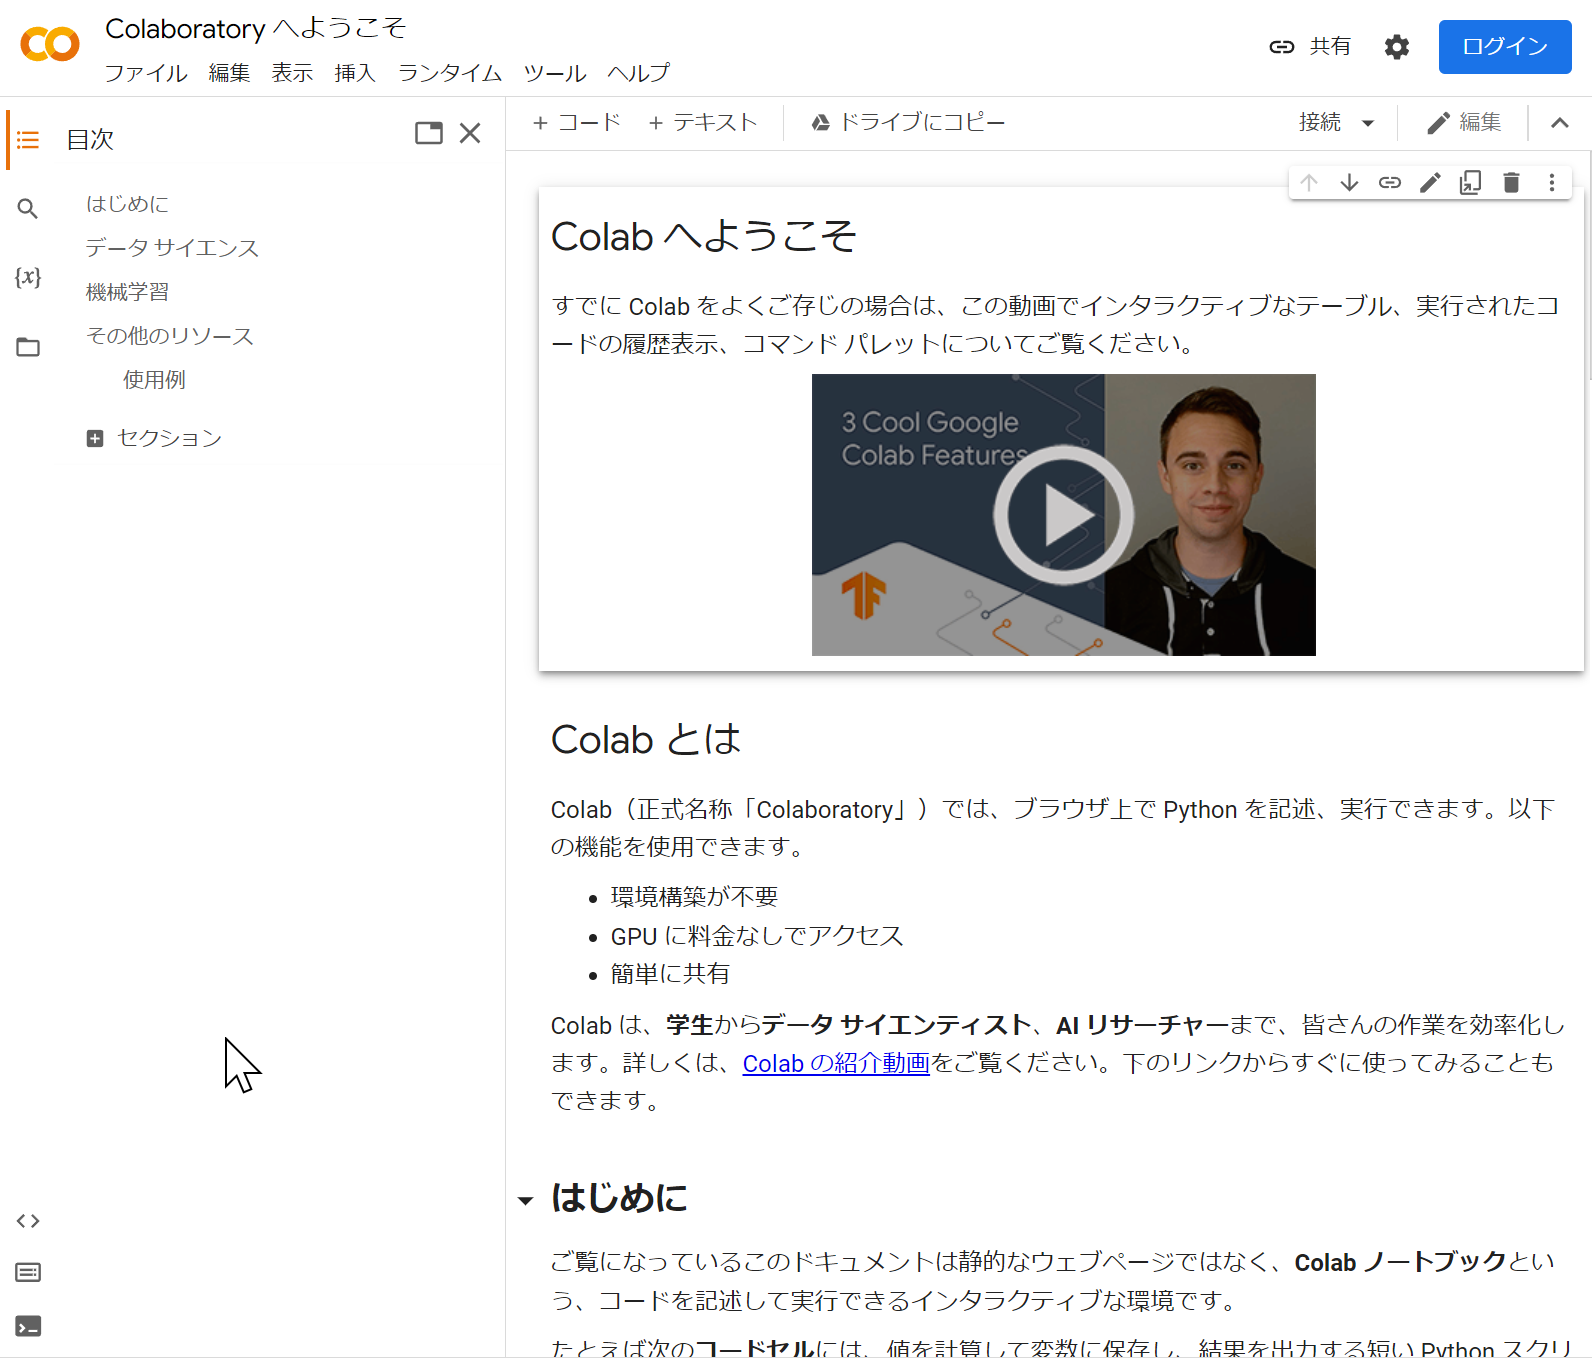
Task: Jump to その他のリソース section
Action: click(x=170, y=336)
